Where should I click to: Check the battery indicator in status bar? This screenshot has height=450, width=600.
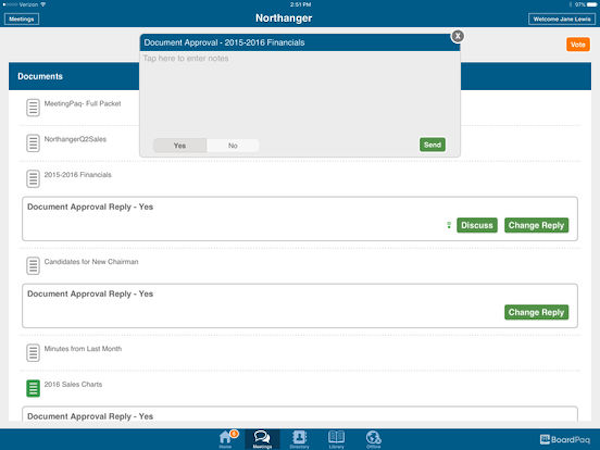pos(592,5)
